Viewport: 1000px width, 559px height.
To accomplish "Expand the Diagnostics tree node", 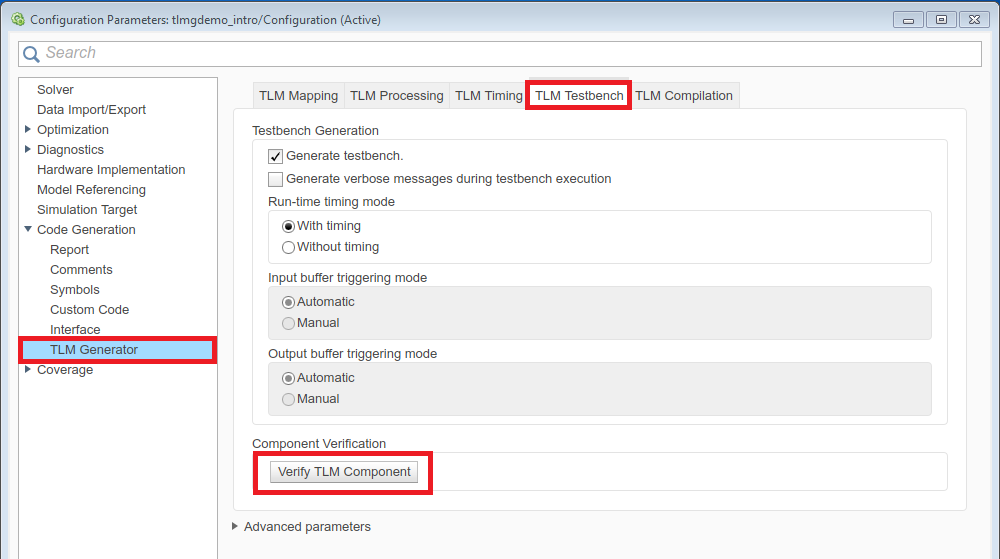I will click(28, 149).
